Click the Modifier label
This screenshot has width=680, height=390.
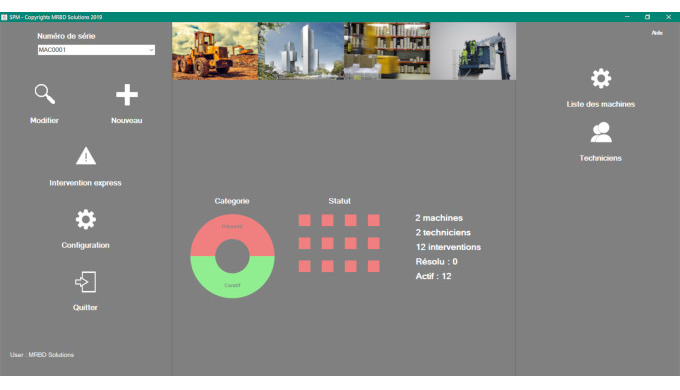(x=44, y=121)
